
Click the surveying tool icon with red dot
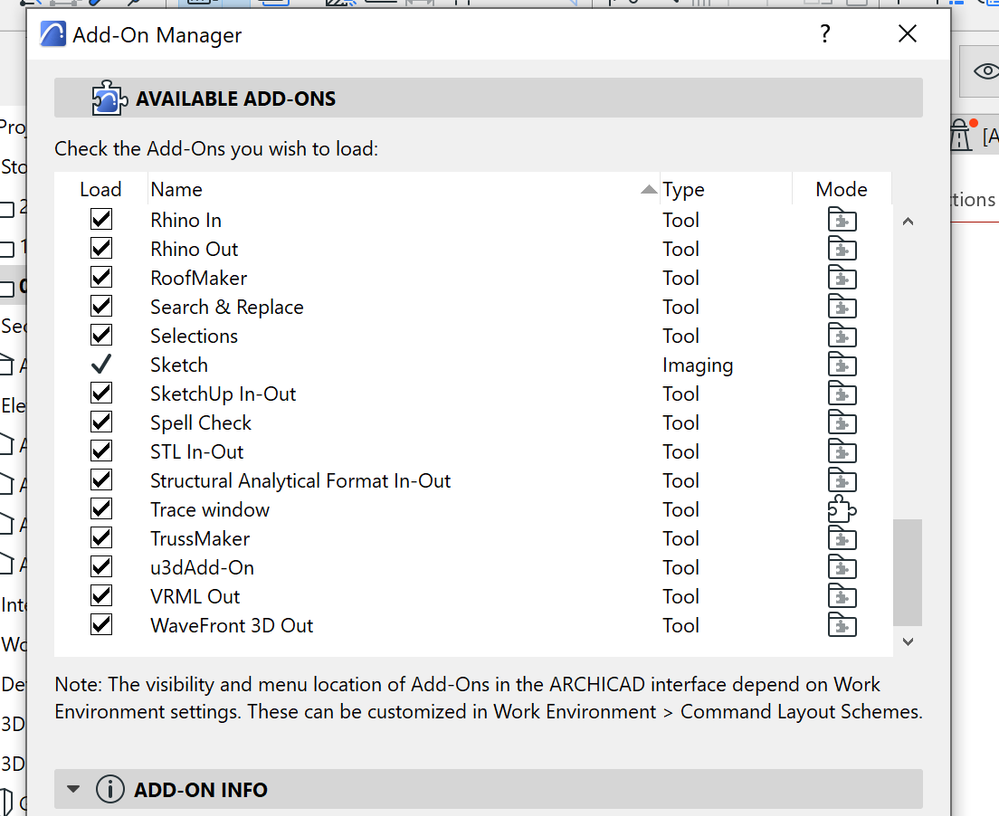(962, 134)
